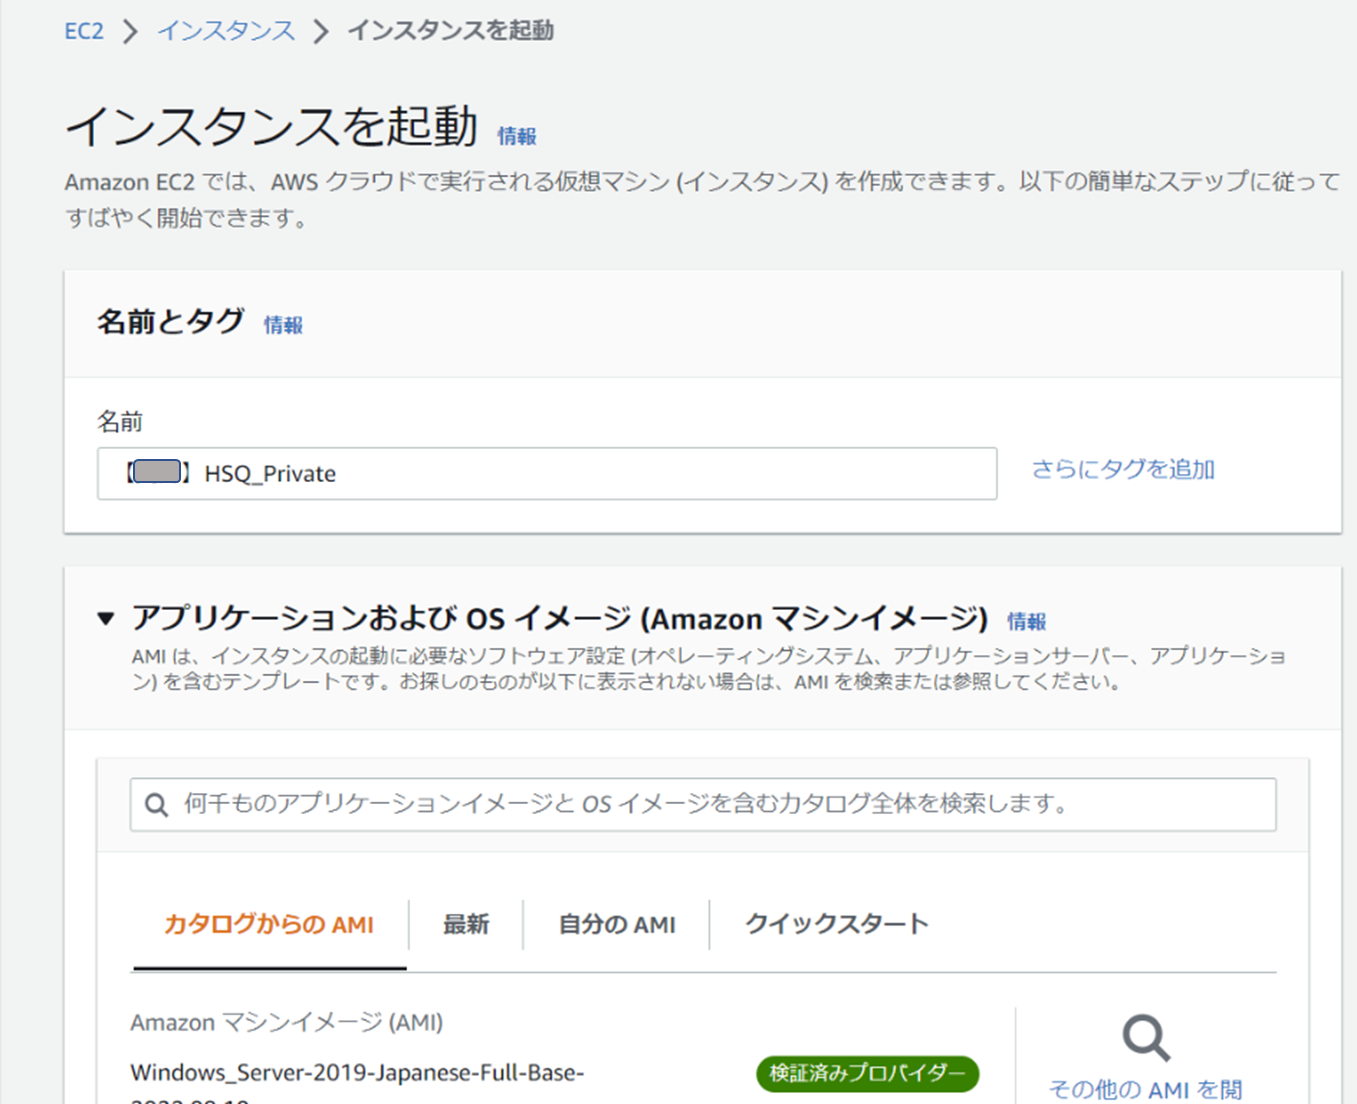Open the EC2 breadcrumb link
Screen dimensions: 1357x1104
coord(84,31)
